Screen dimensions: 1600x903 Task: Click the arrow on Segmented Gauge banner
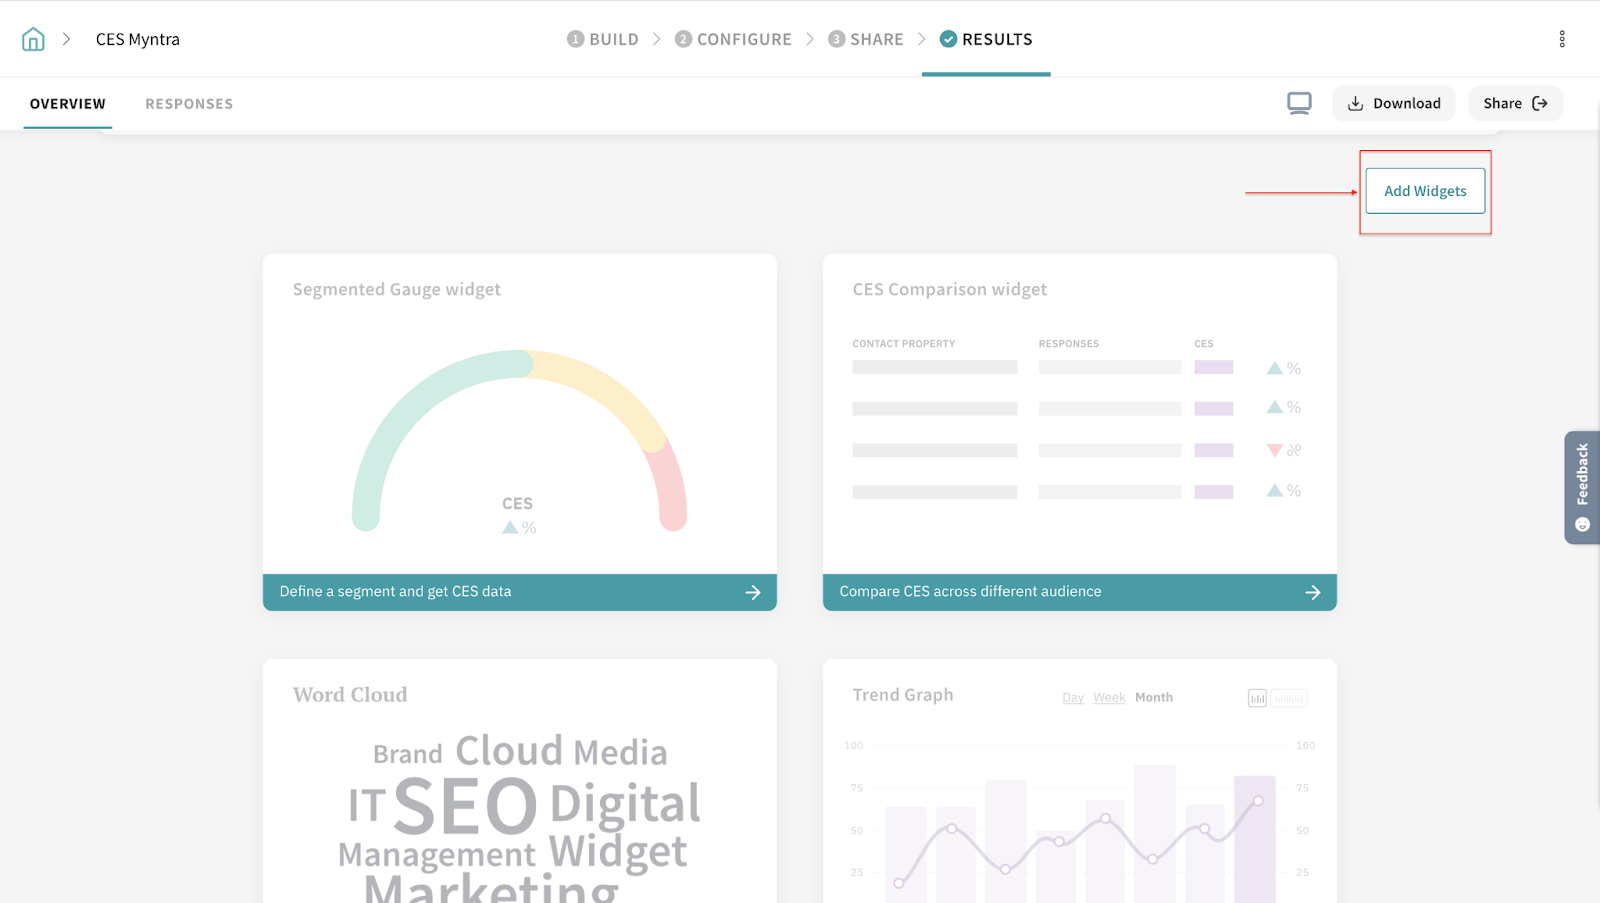(753, 592)
